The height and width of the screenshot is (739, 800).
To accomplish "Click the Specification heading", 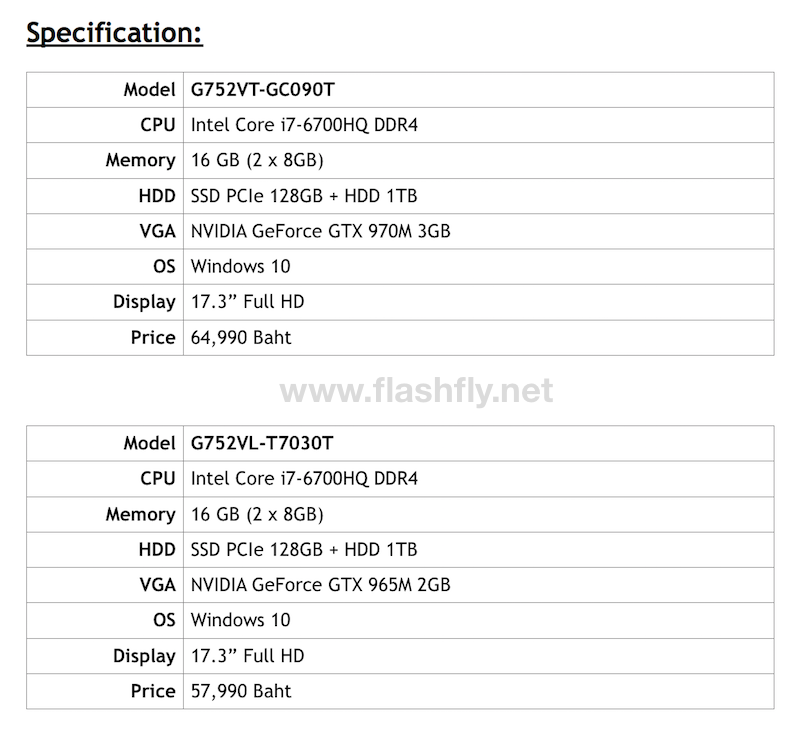I will tap(114, 33).
